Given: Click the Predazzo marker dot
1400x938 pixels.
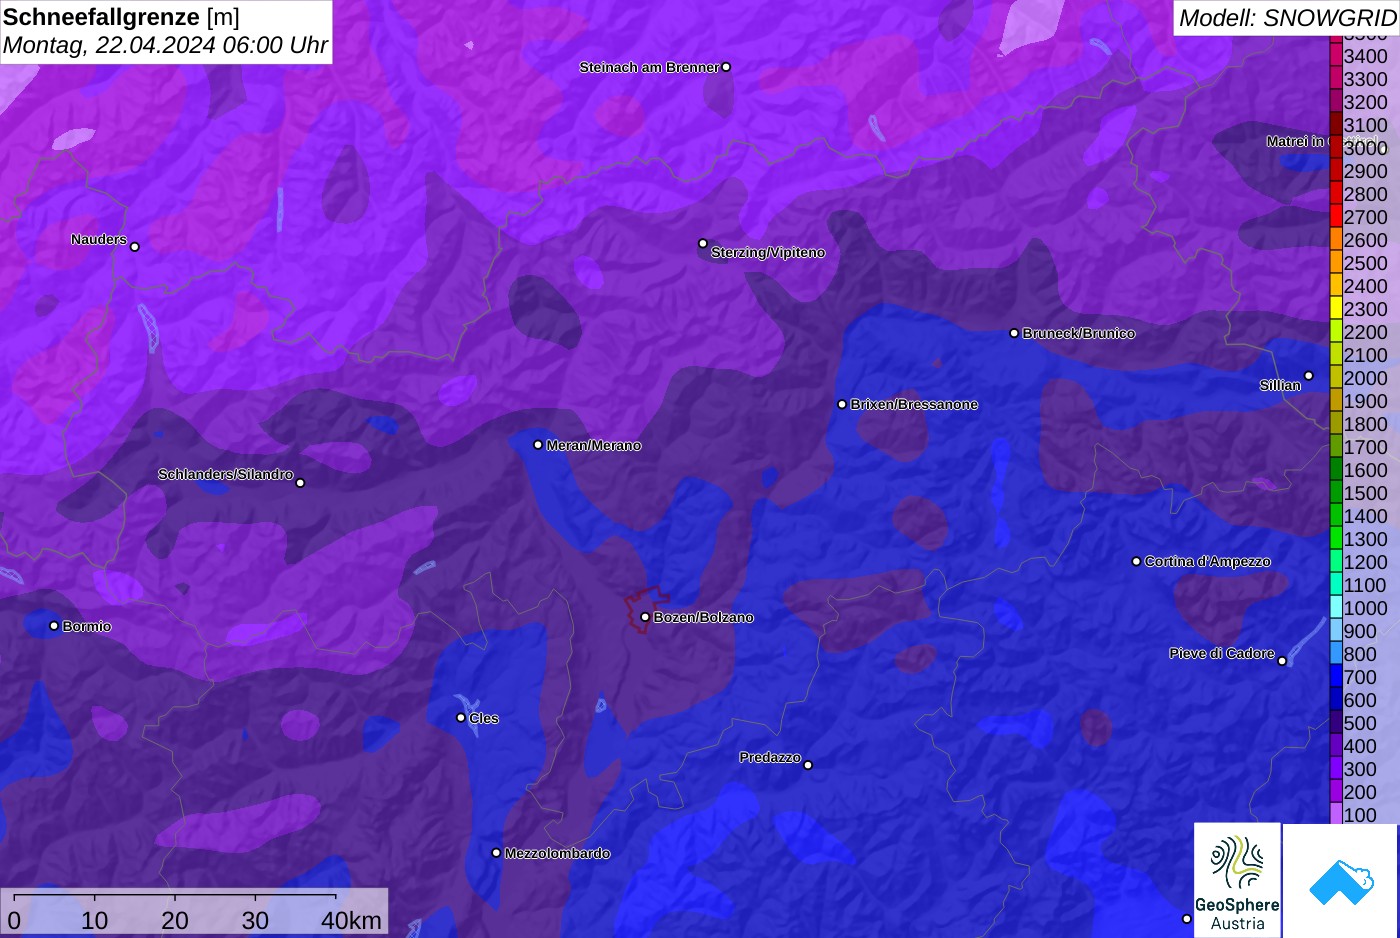Looking at the screenshot, I should tap(808, 765).
